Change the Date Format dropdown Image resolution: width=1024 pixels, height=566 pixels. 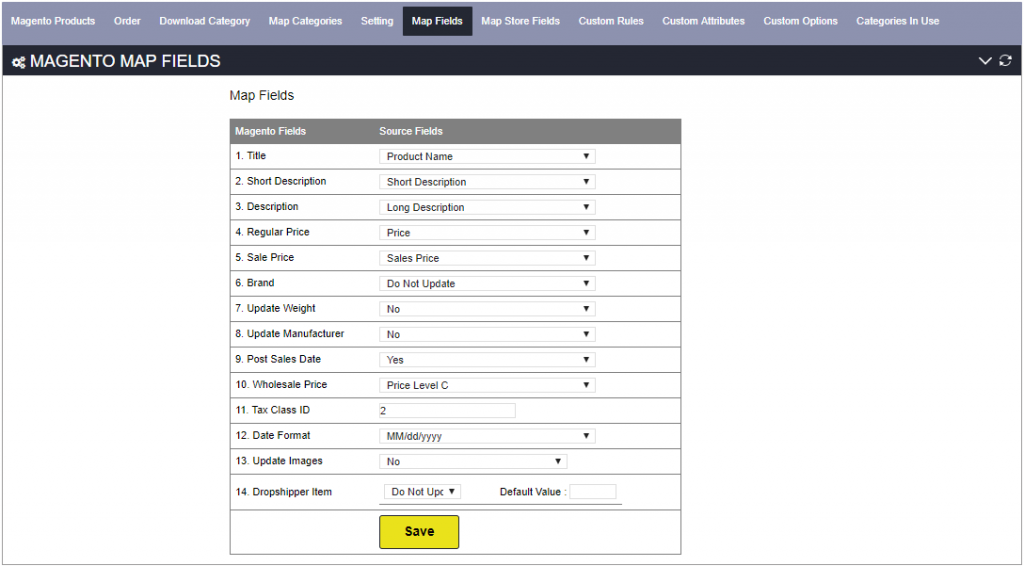(487, 436)
